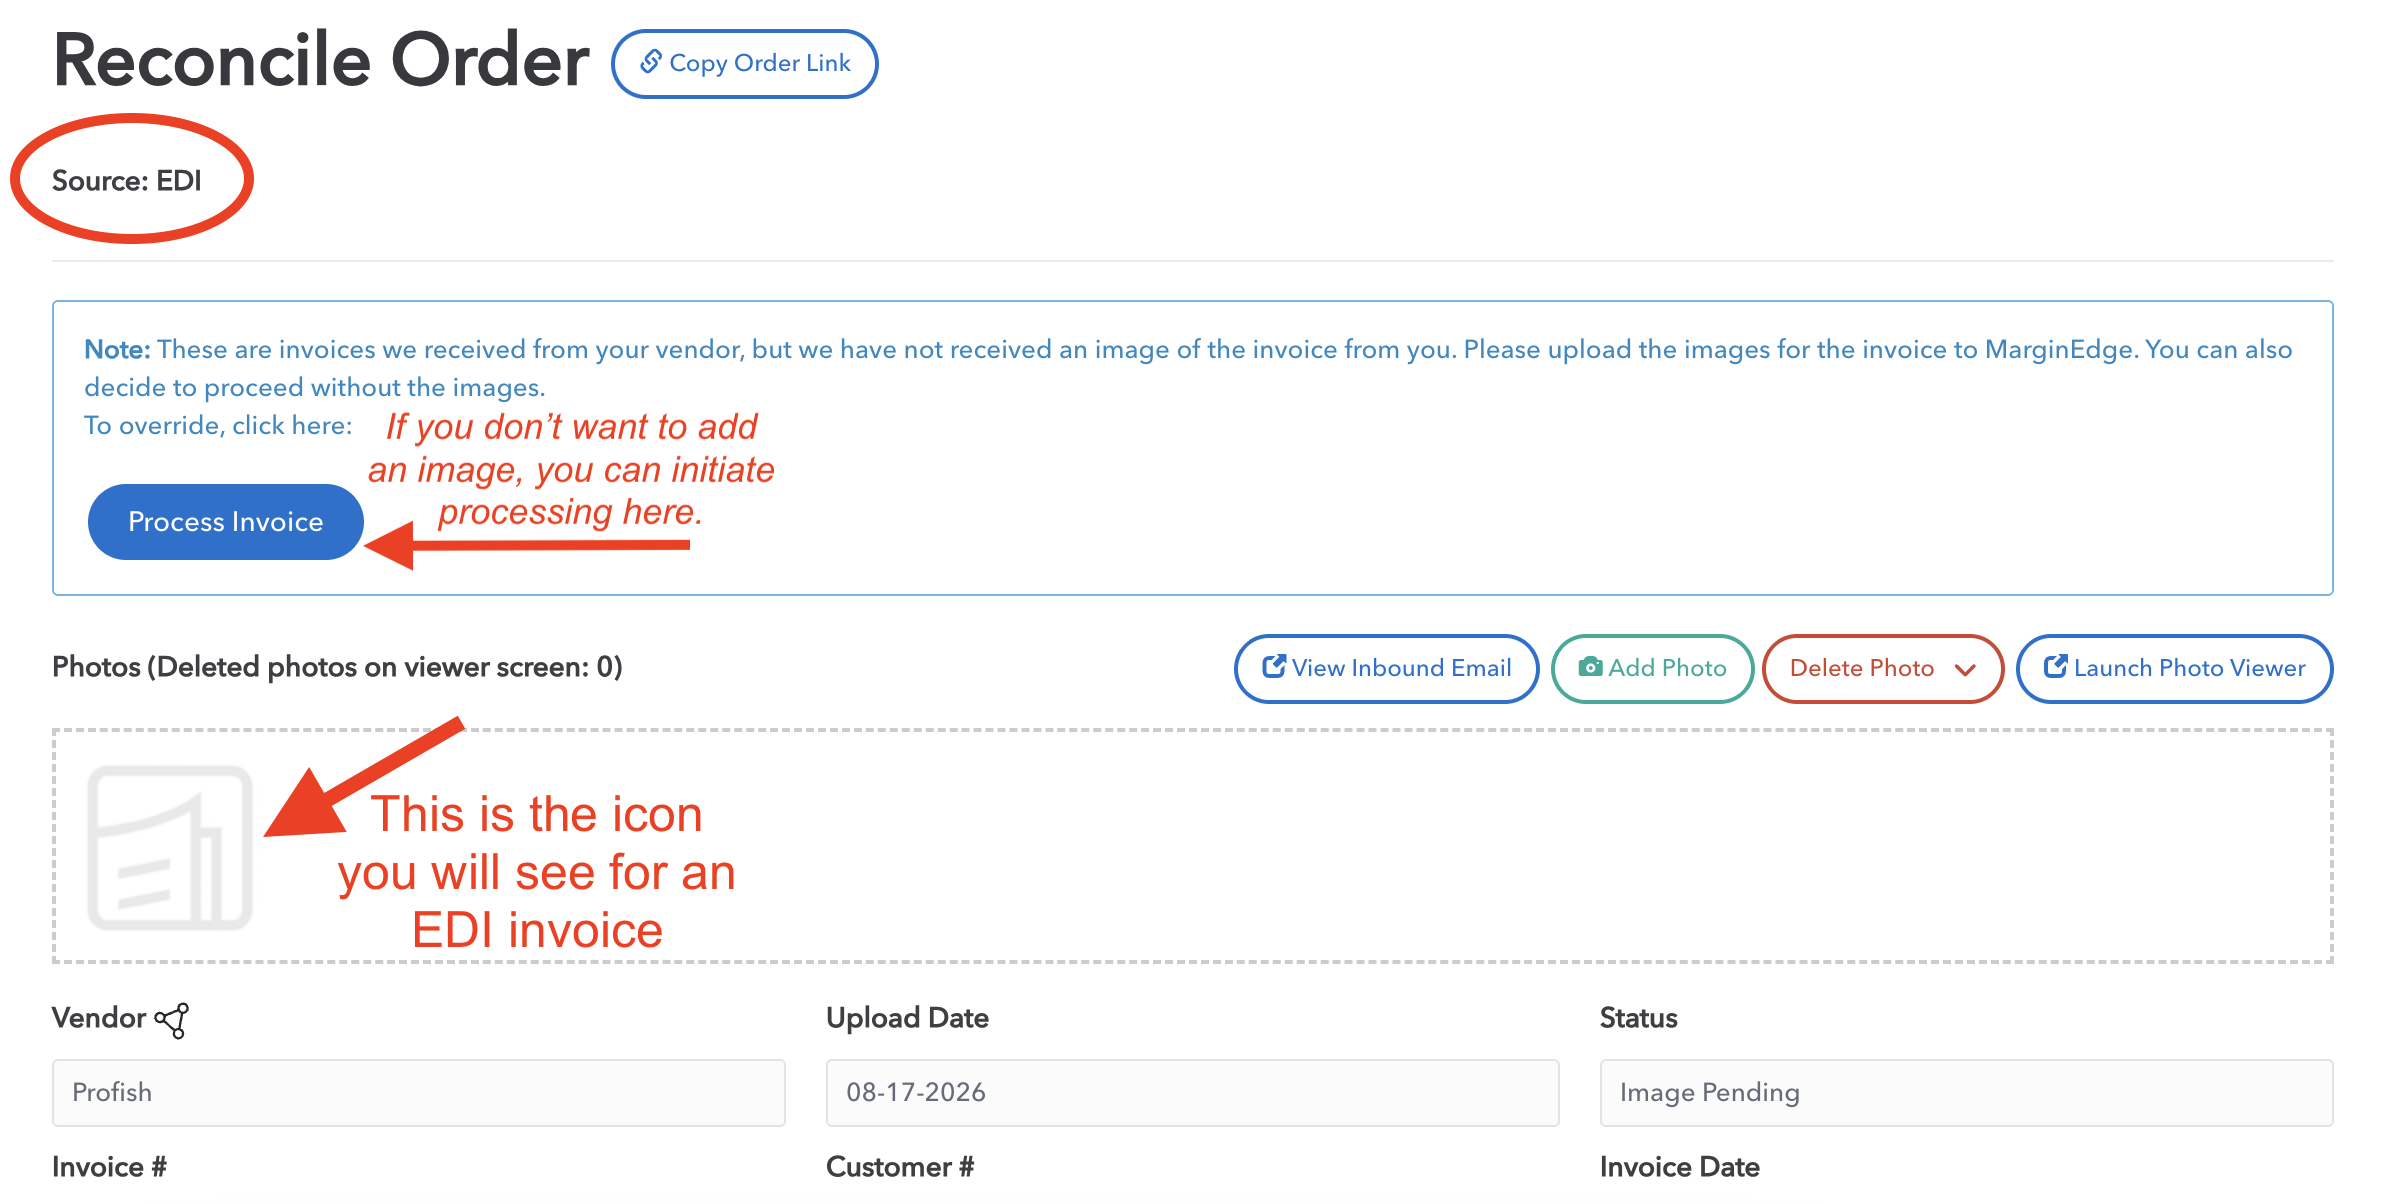2394x1204 pixels.
Task: Click the dashed photo drop area
Action: tap(1193, 846)
